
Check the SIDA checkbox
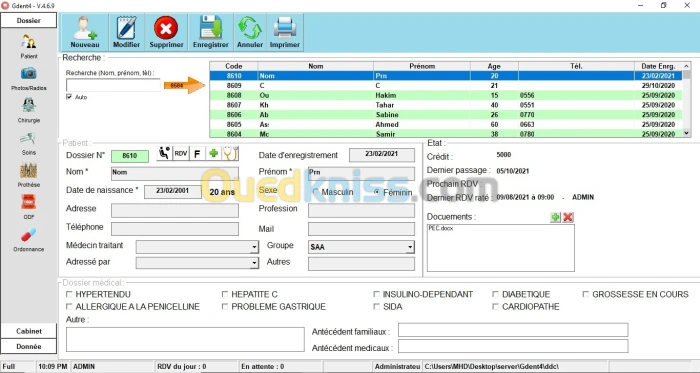tap(377, 307)
